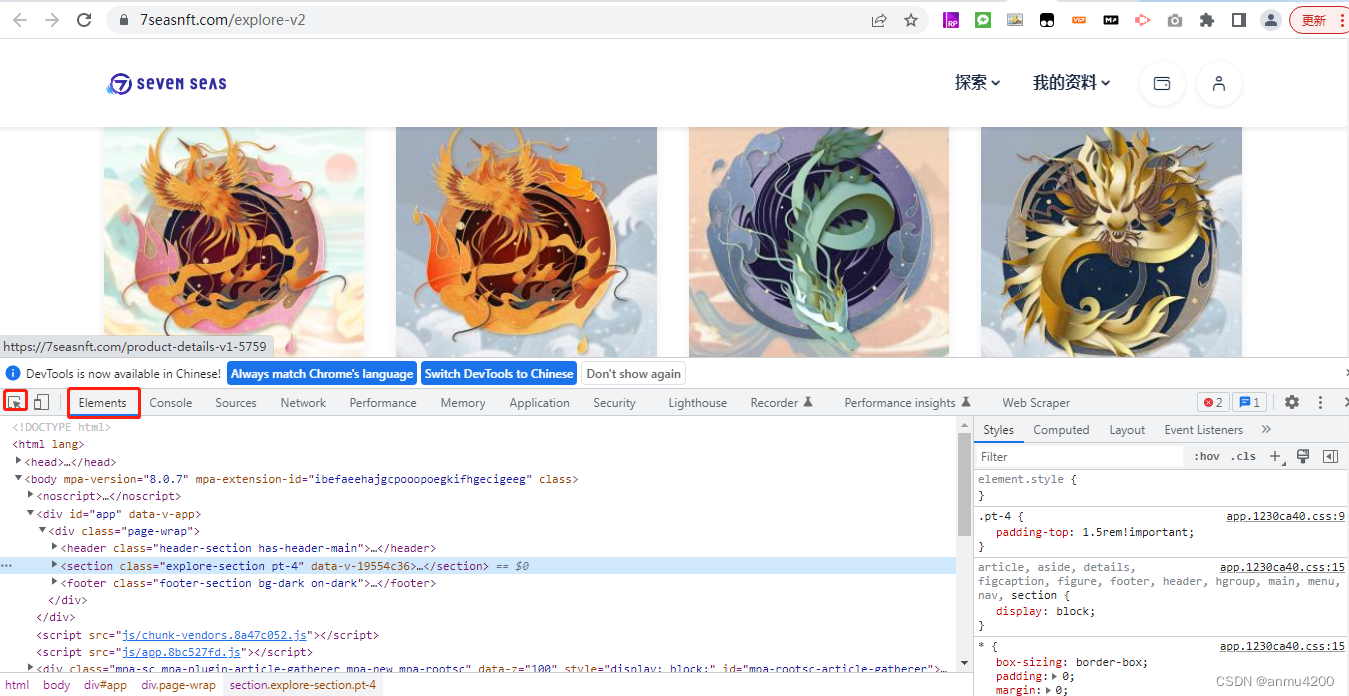
Task: Switch to the Performance tab
Action: 383,402
